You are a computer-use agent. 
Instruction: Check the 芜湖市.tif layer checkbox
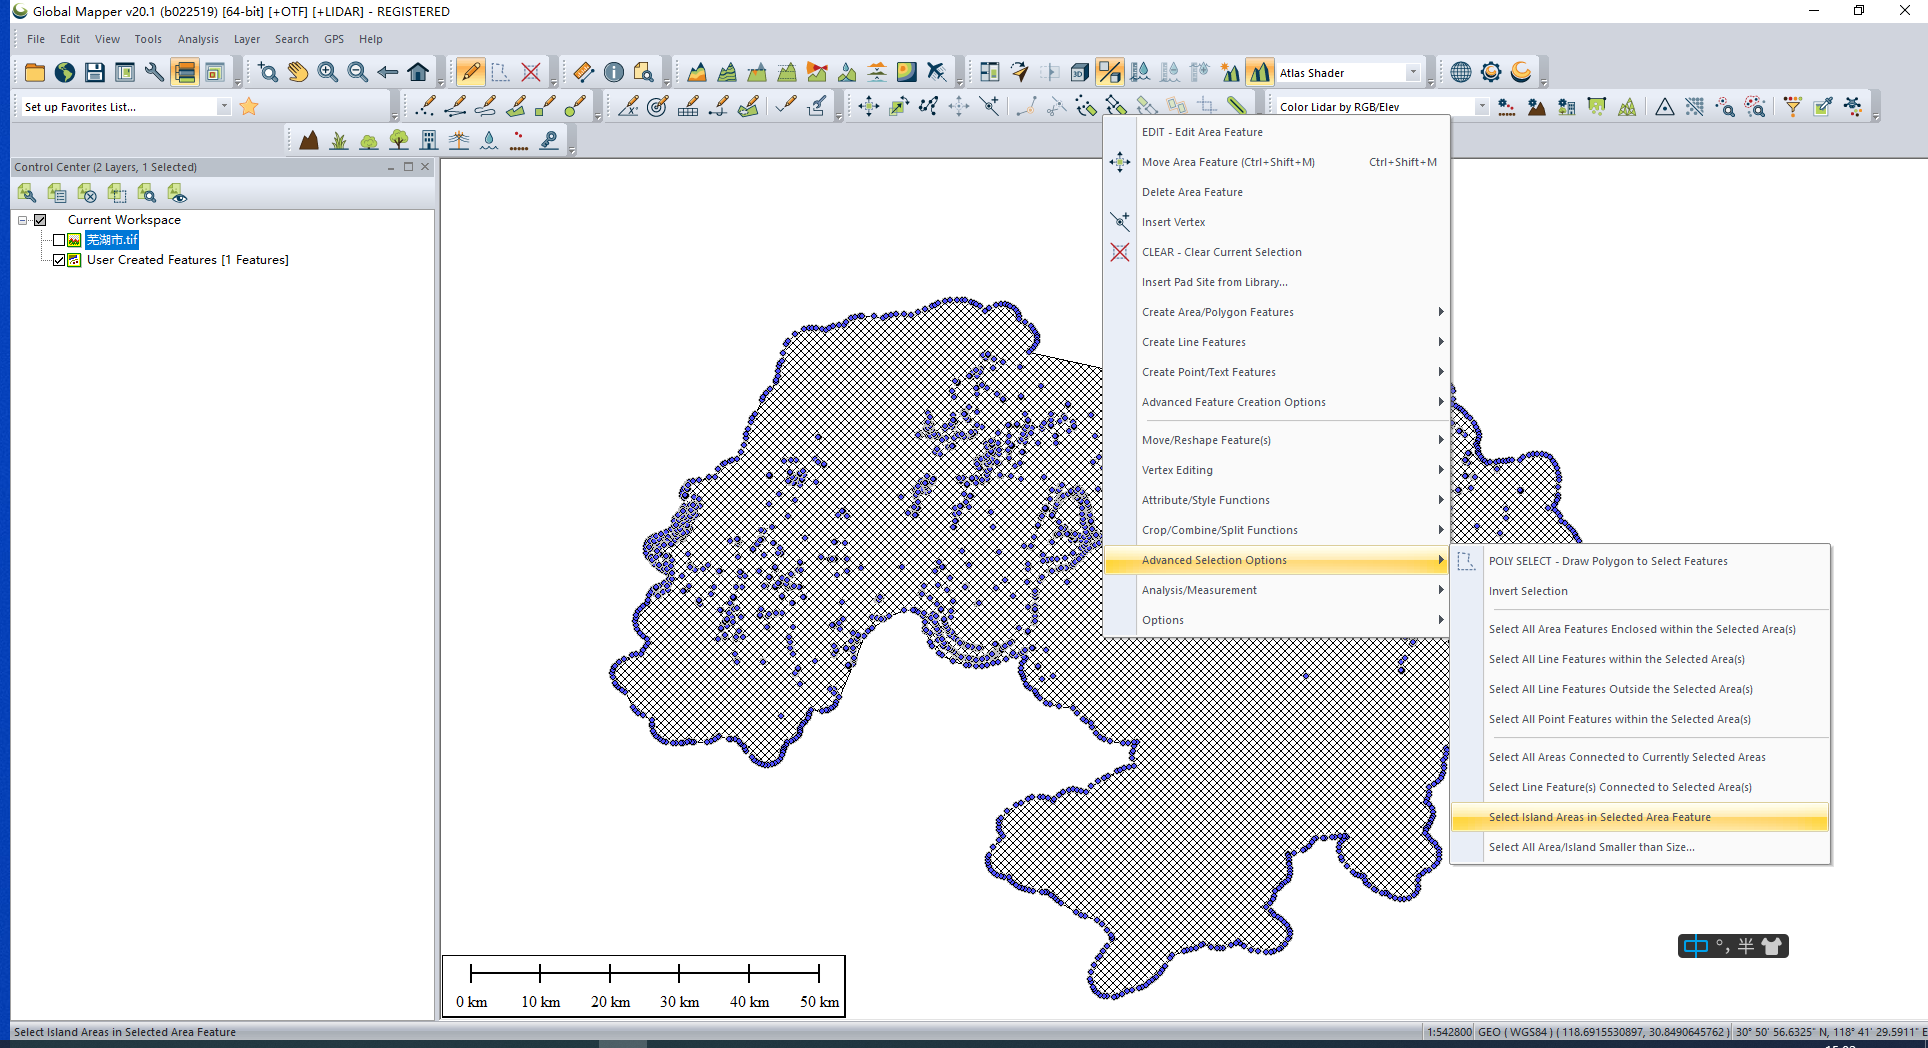click(x=59, y=240)
